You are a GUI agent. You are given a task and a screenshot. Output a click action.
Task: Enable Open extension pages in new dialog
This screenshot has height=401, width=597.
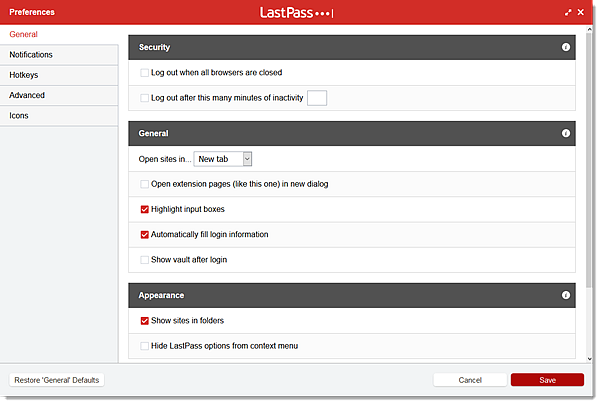[144, 184]
